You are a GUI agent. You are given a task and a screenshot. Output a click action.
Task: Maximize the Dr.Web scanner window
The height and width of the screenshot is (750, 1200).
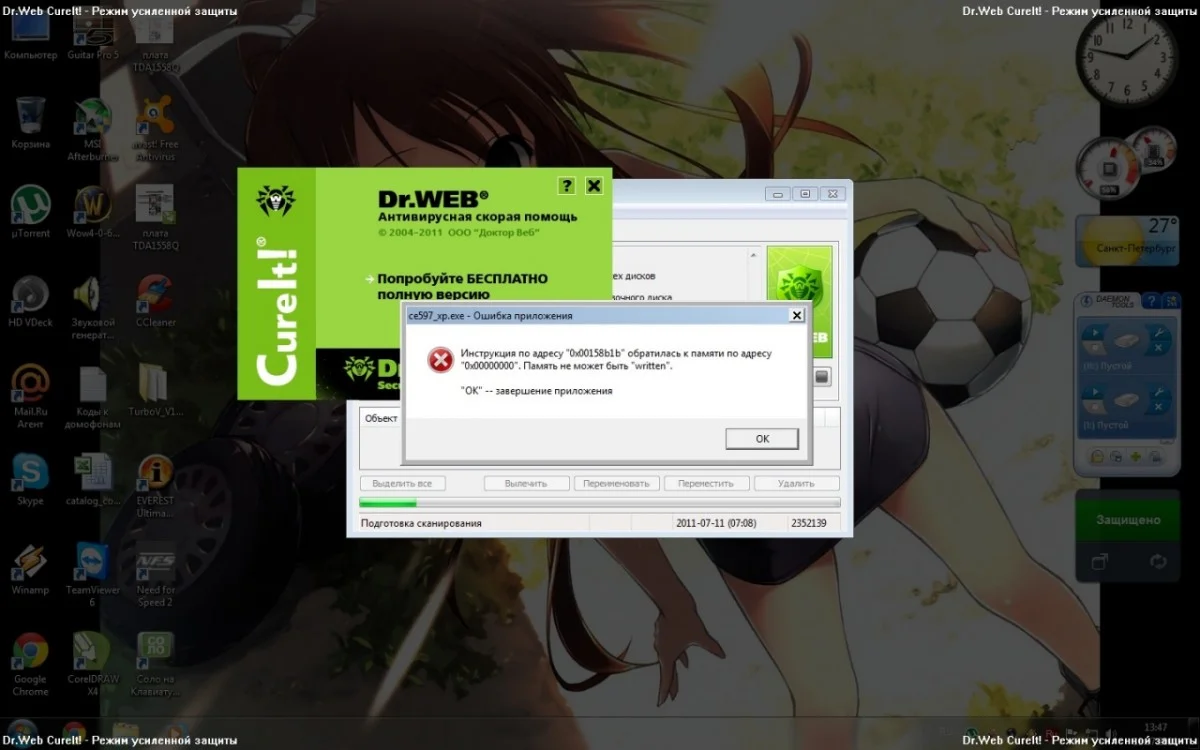point(803,194)
